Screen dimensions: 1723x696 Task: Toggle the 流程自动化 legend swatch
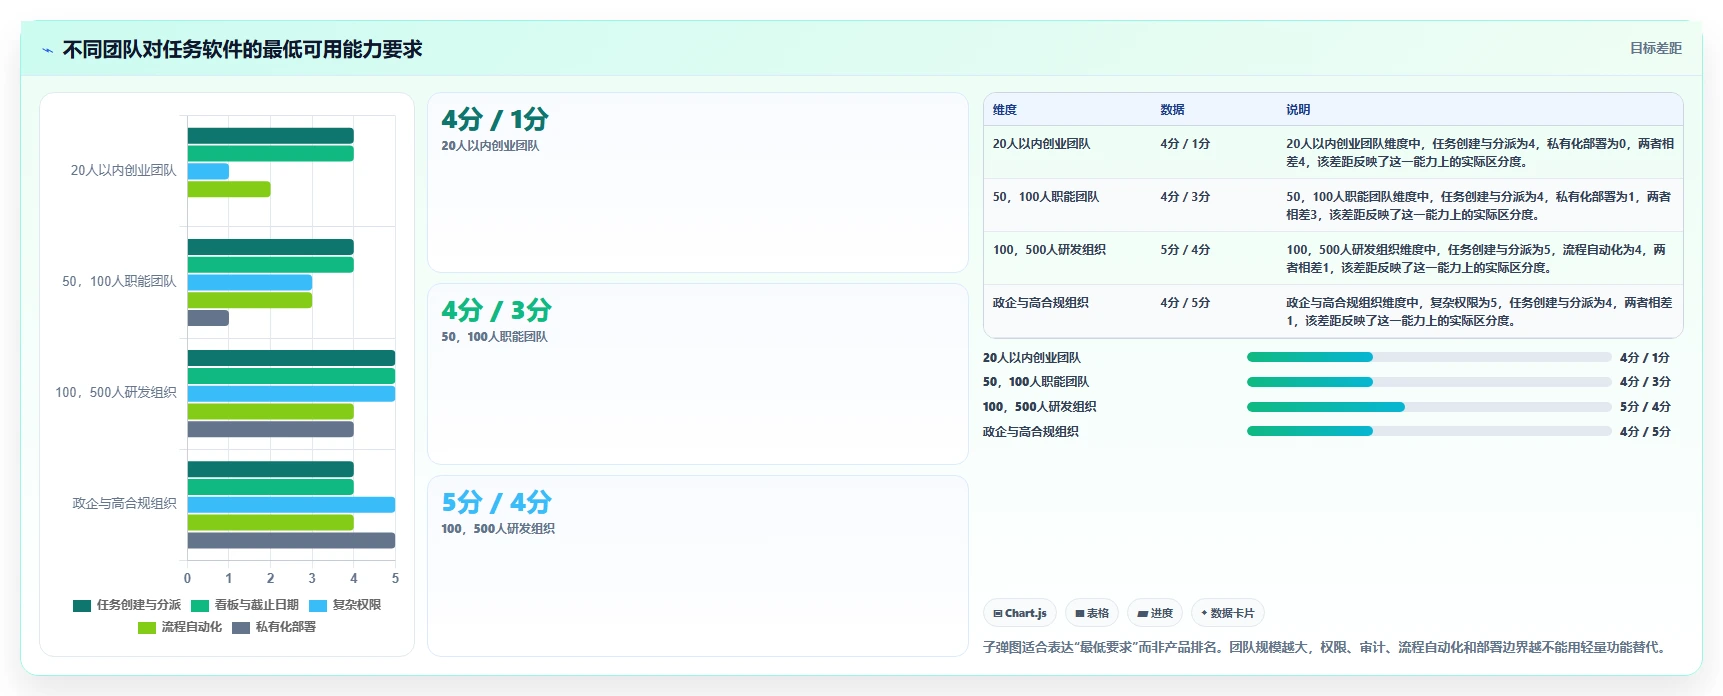coord(147,627)
